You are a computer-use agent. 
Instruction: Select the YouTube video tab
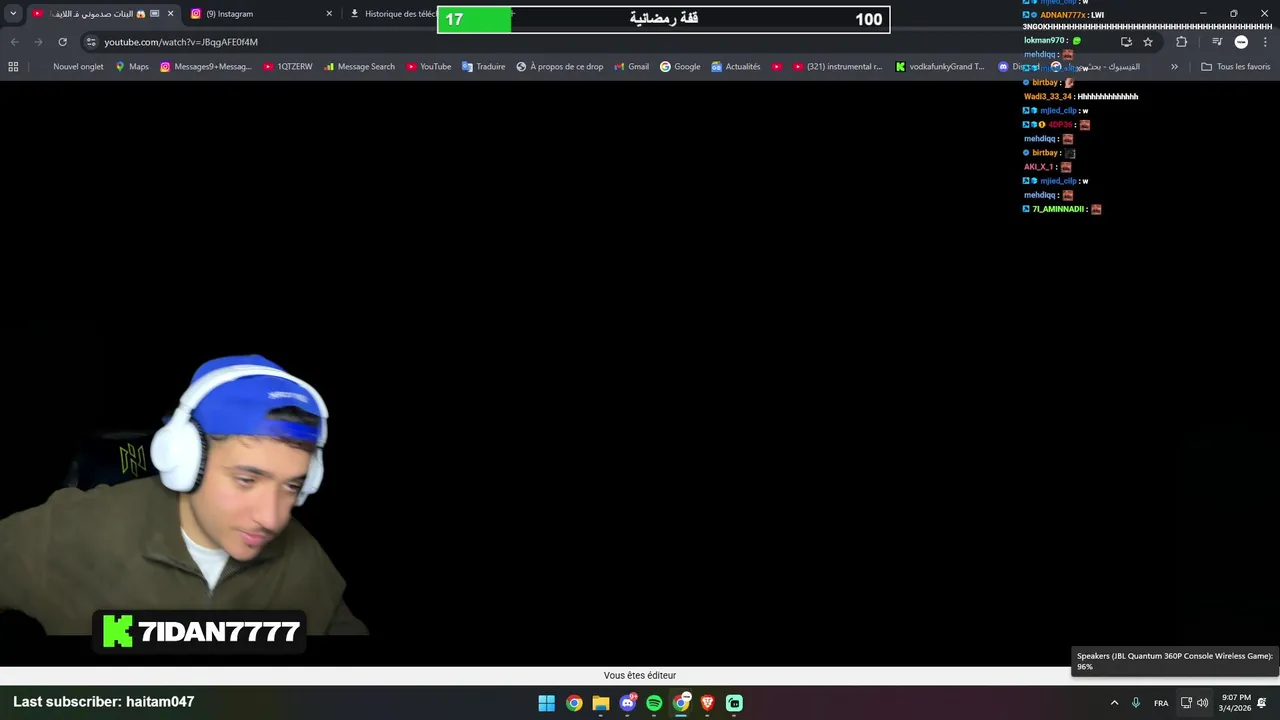click(x=97, y=14)
